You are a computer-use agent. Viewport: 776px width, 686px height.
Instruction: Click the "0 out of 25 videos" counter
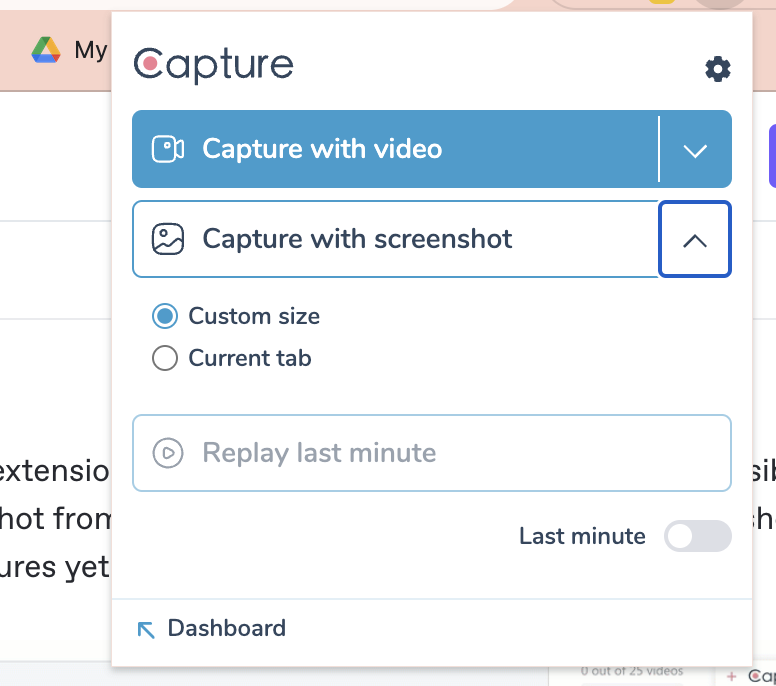631,671
